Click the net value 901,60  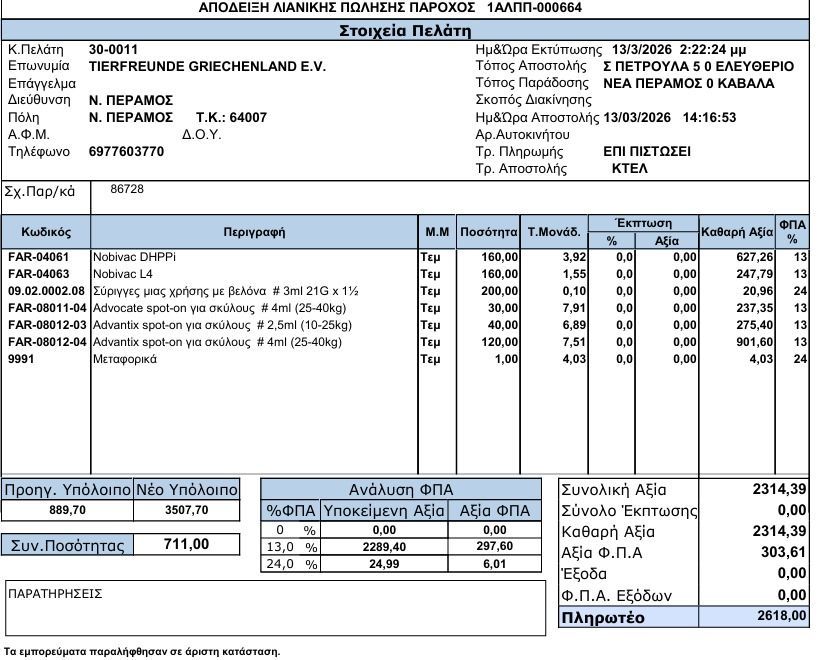(x=754, y=342)
